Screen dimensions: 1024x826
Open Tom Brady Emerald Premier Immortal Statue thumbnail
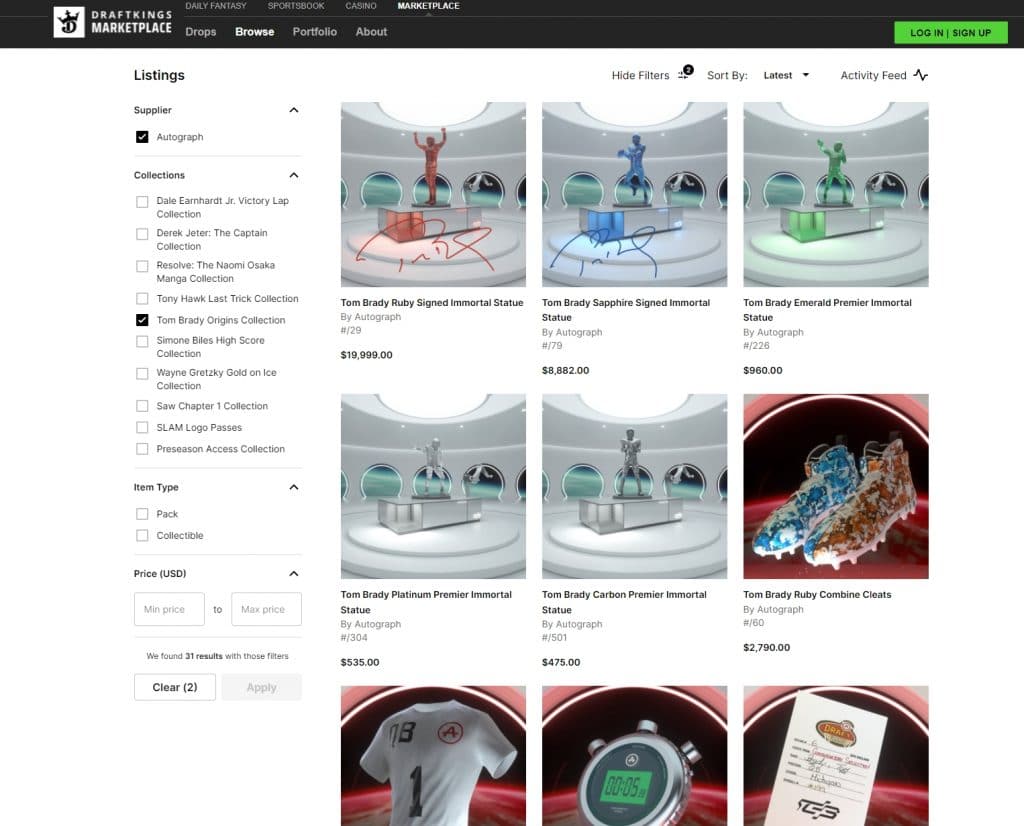tap(836, 194)
